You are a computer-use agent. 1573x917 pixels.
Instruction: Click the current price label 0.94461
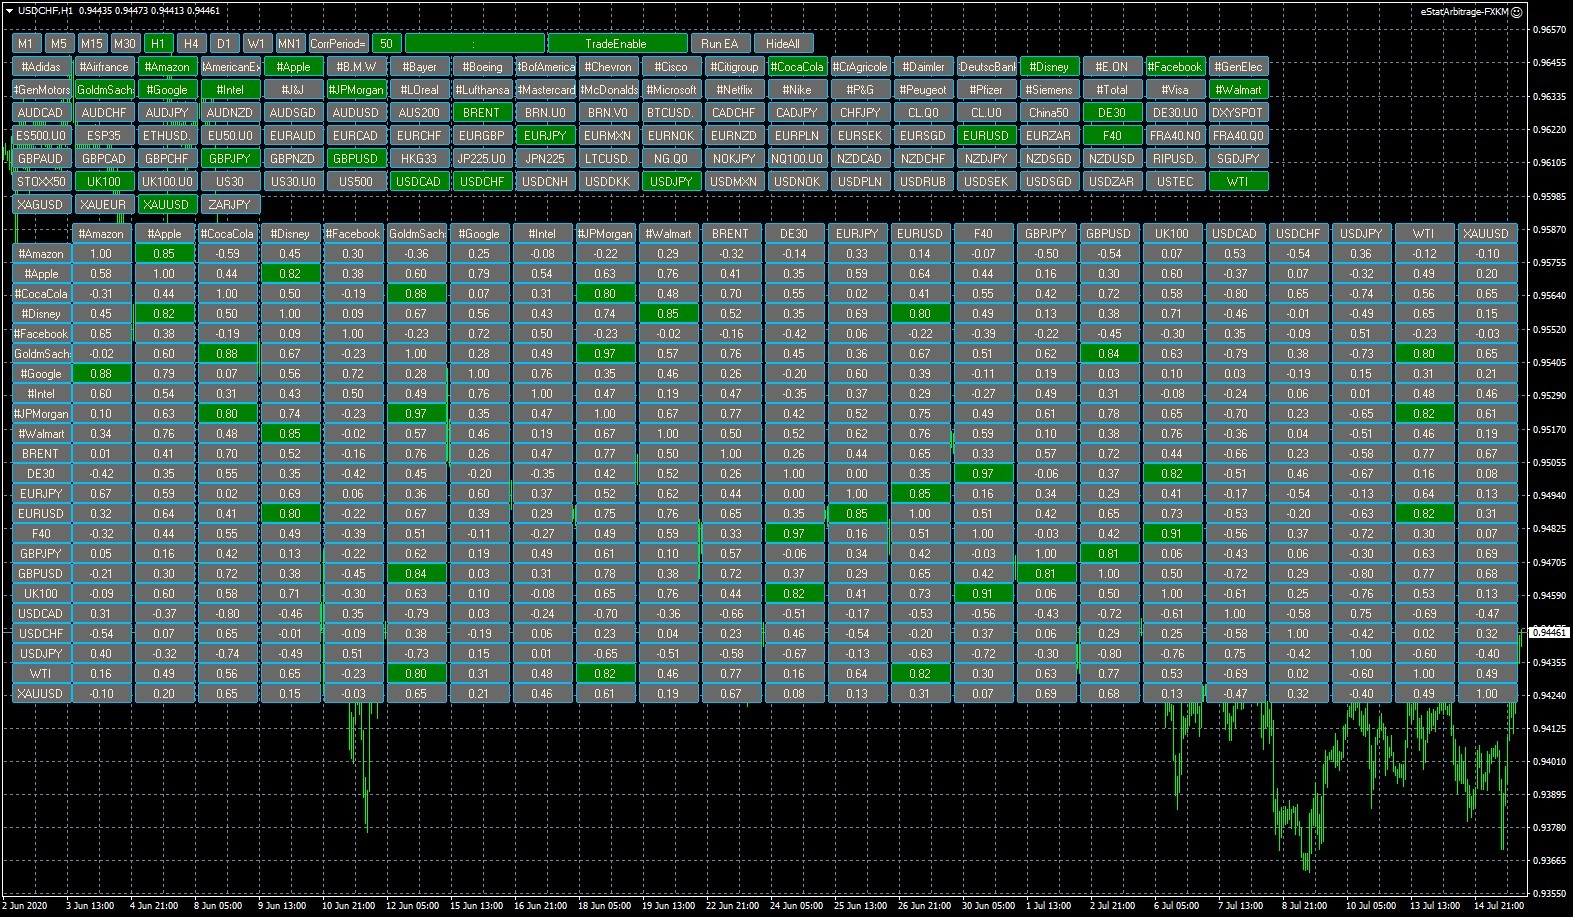tap(1550, 632)
